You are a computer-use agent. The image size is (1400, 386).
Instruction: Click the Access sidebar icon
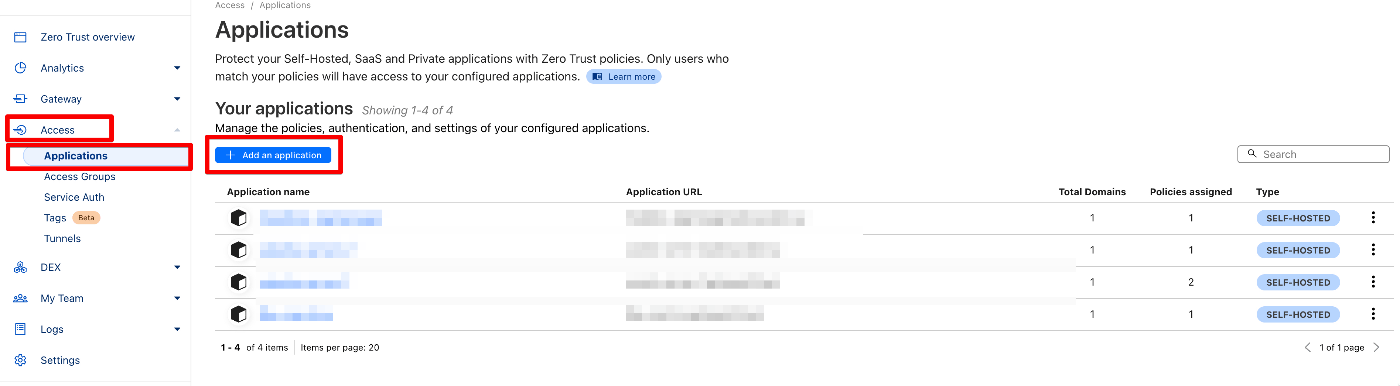(20, 130)
